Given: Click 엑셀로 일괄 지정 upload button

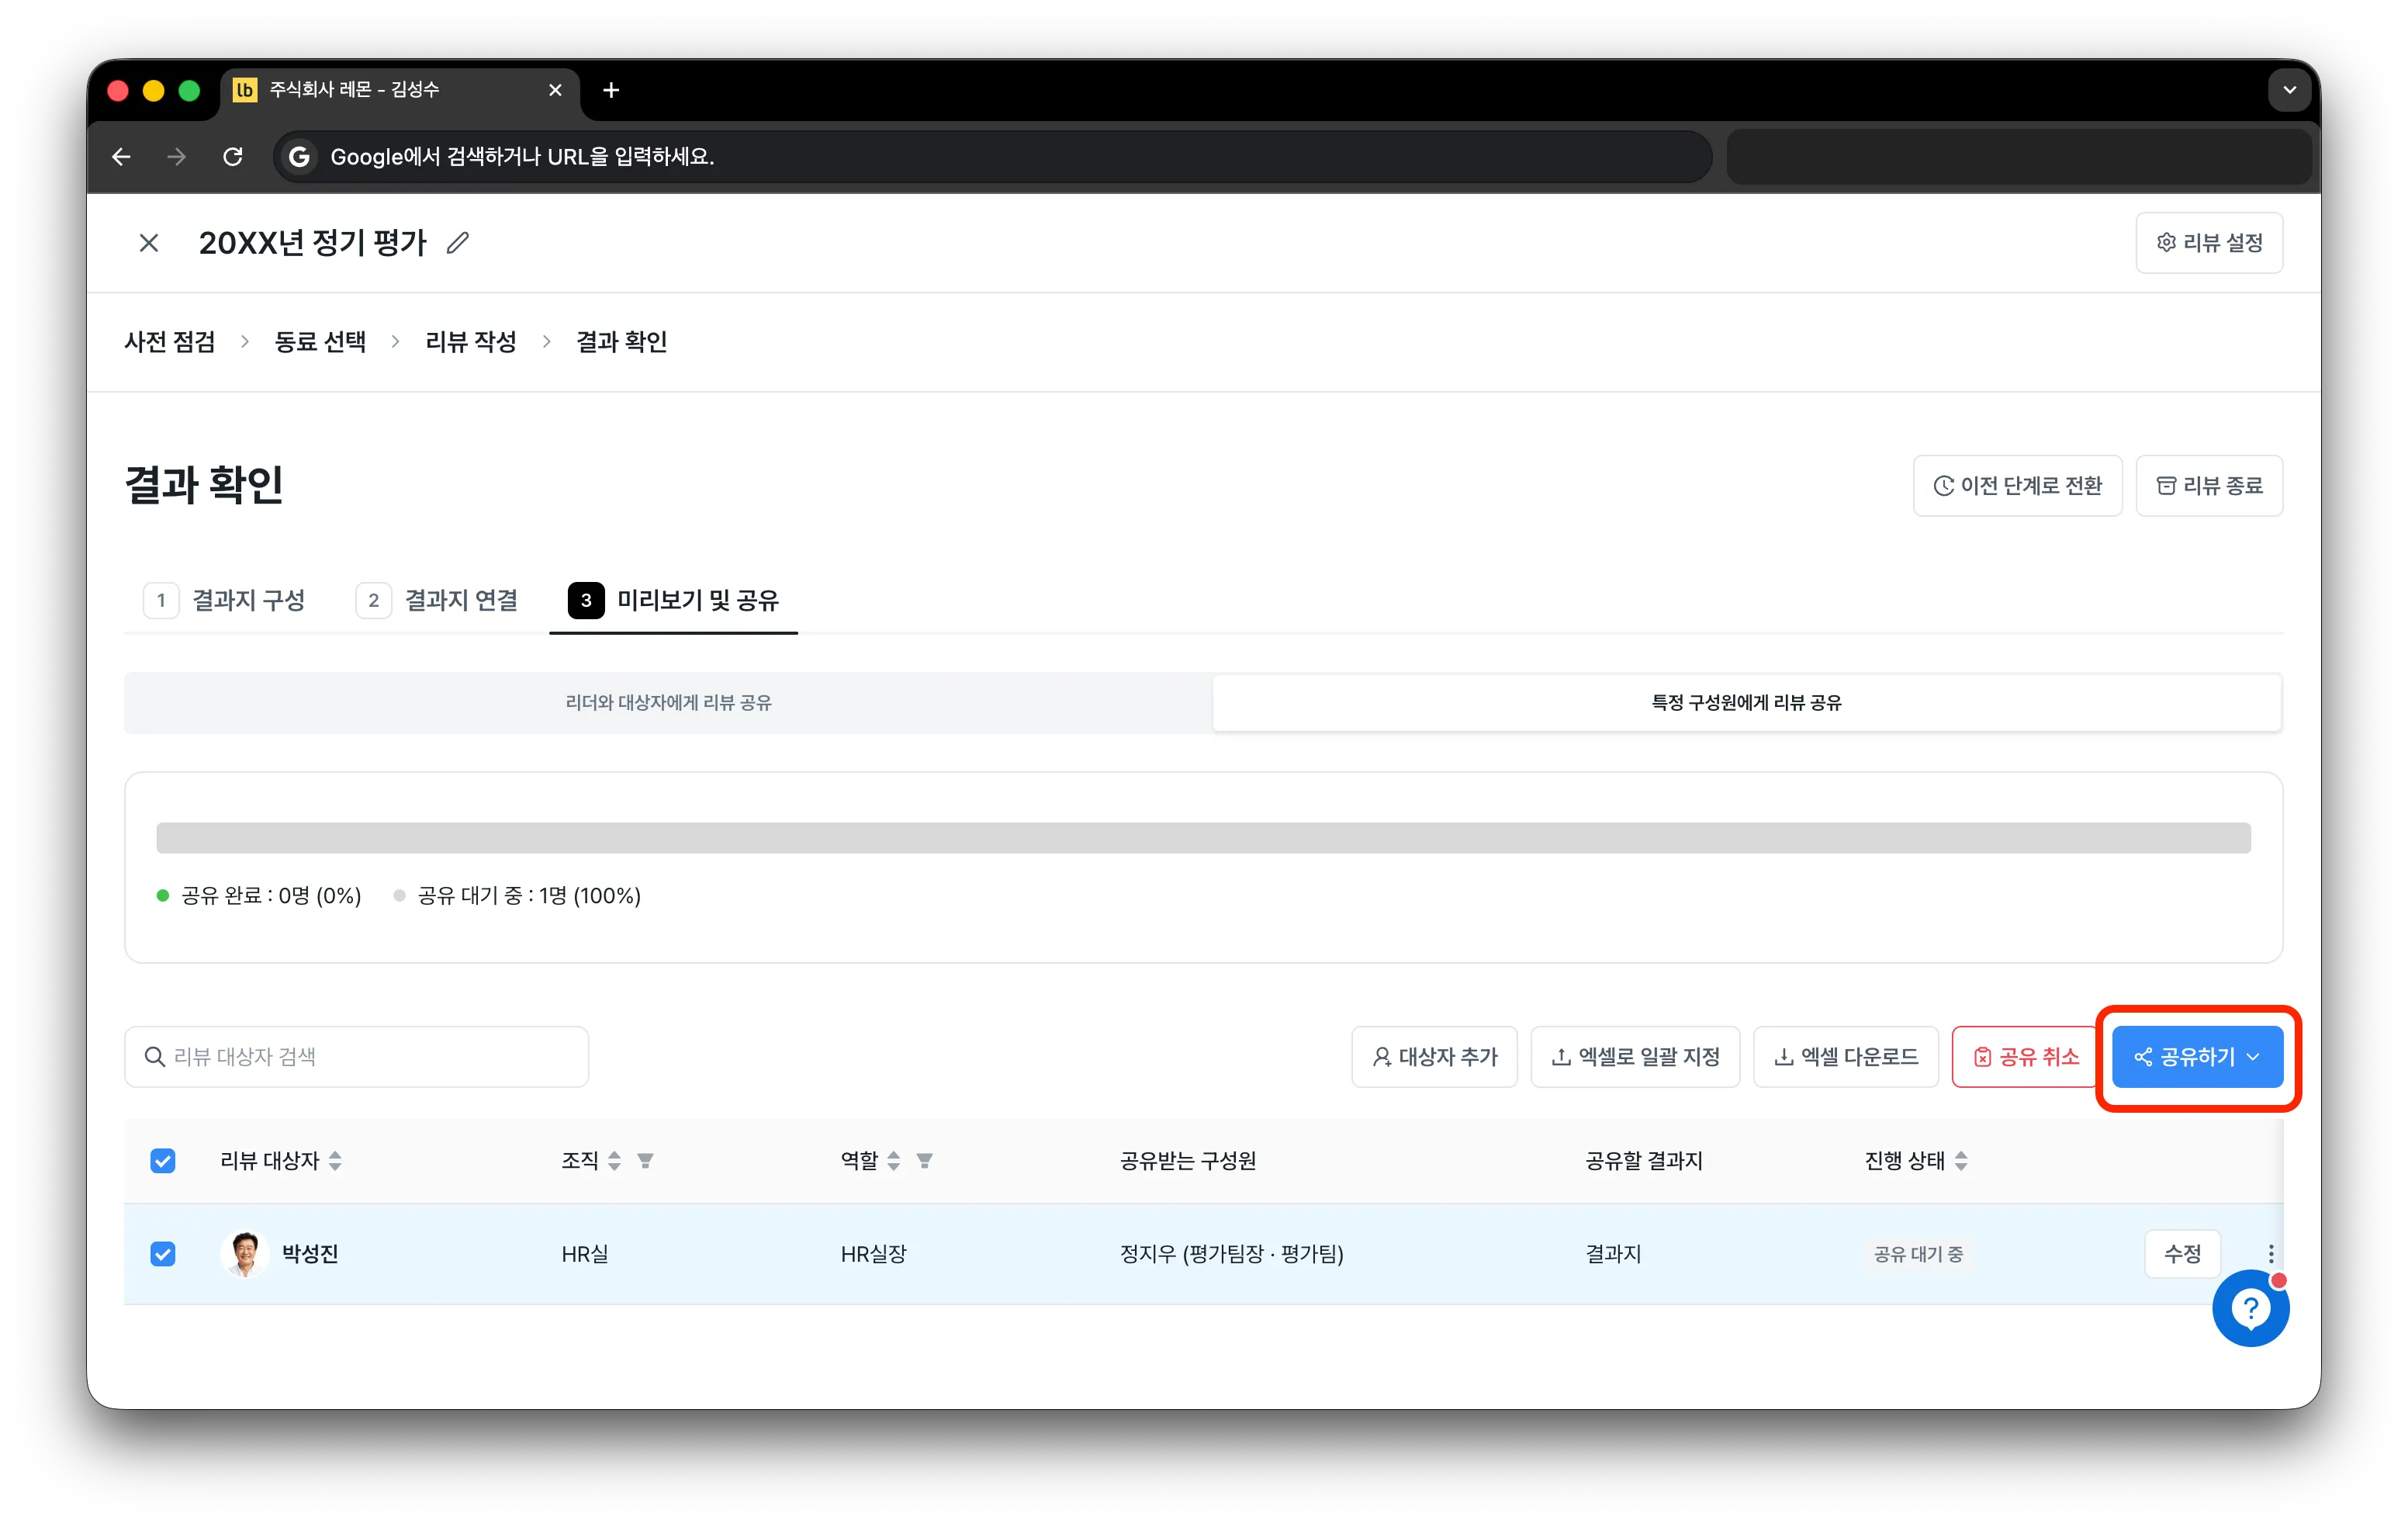Looking at the screenshot, I should tap(1635, 1057).
